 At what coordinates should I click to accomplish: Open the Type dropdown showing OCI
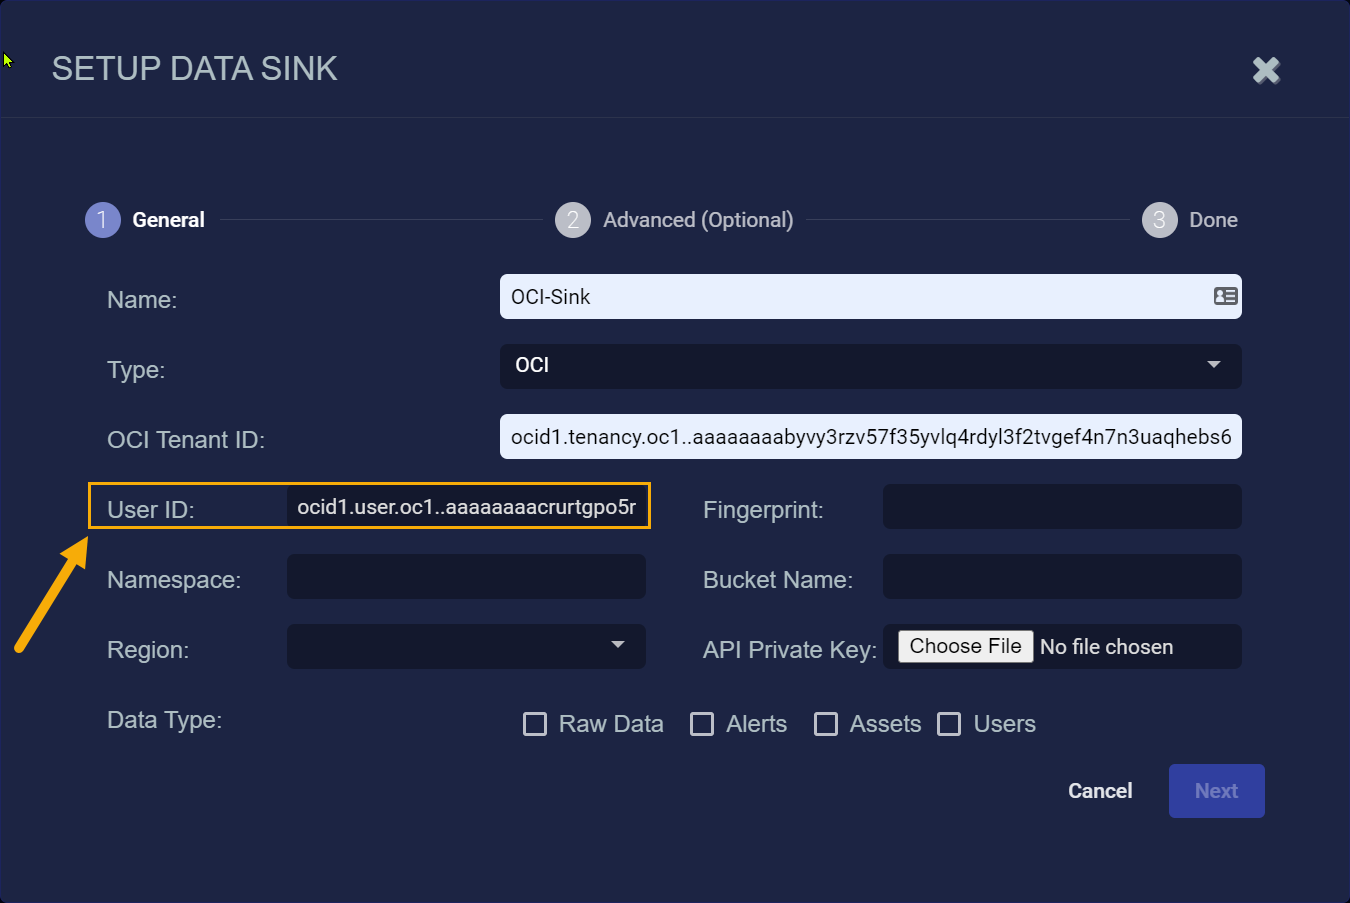click(870, 366)
